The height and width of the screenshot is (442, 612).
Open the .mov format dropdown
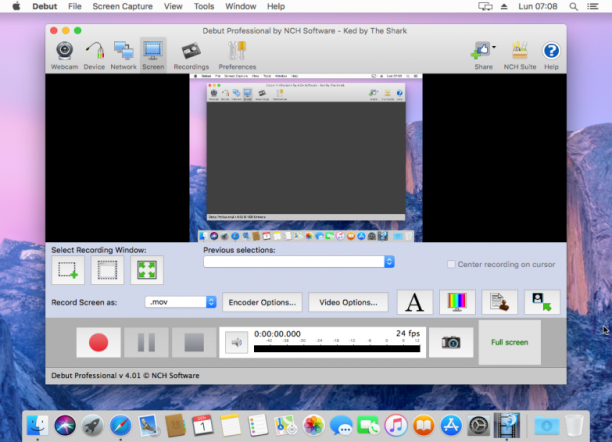pos(181,302)
